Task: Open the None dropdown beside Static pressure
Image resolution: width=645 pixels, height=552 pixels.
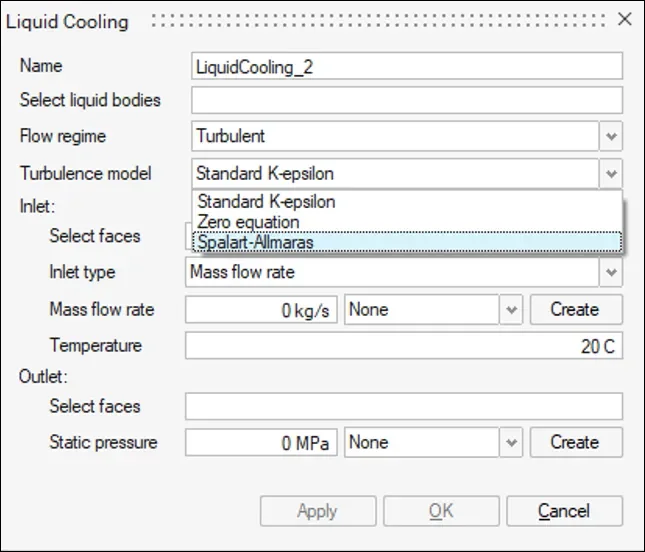Action: tap(511, 442)
